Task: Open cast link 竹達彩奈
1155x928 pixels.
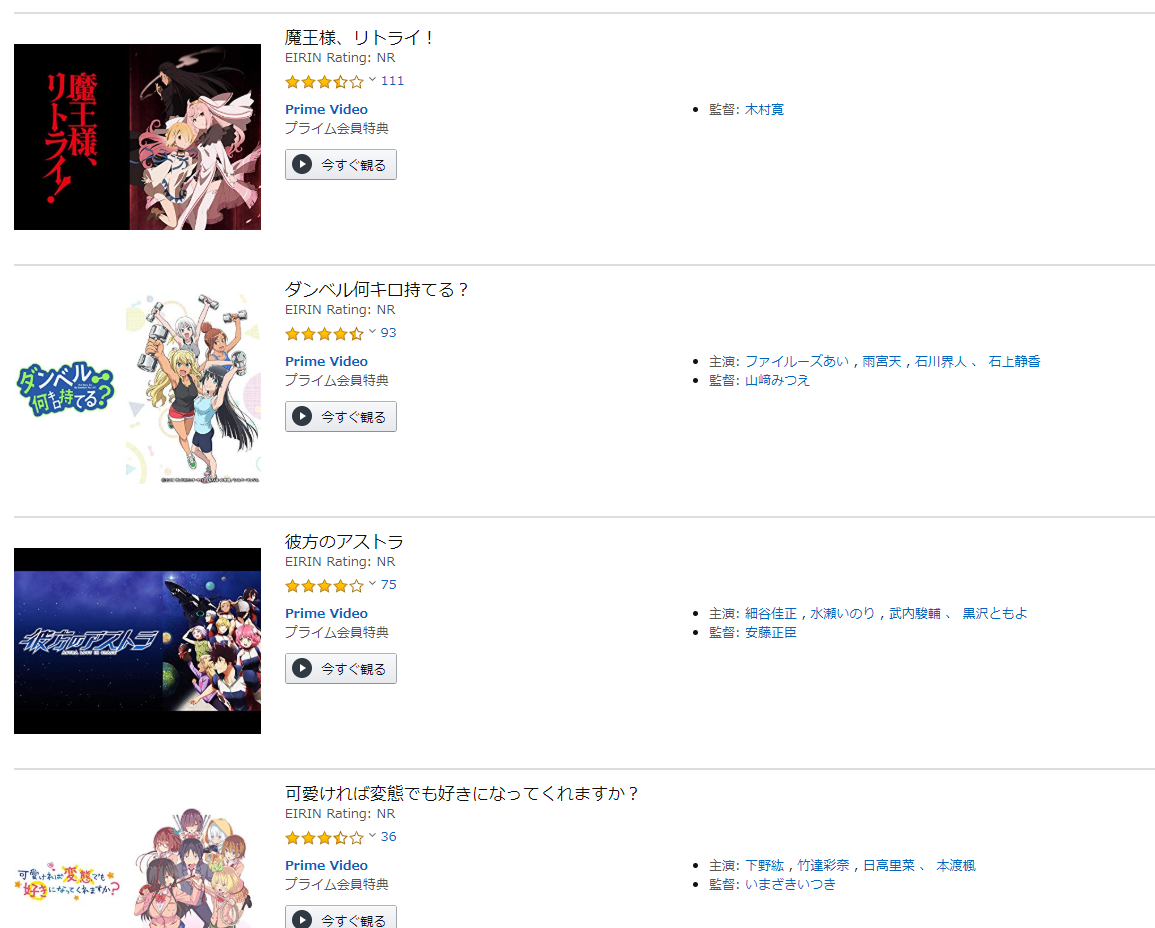Action: click(x=823, y=865)
